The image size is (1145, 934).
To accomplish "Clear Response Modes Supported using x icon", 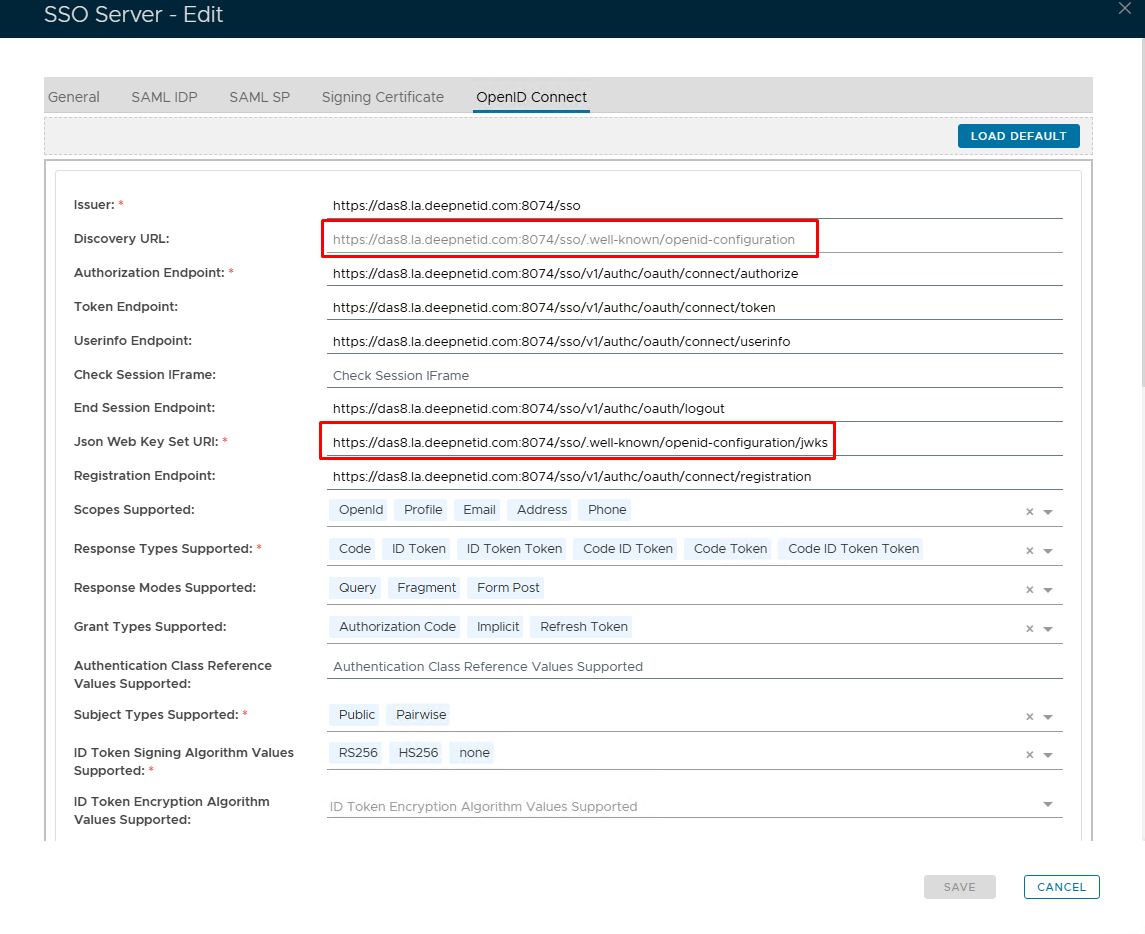I will pyautogui.click(x=1029, y=590).
